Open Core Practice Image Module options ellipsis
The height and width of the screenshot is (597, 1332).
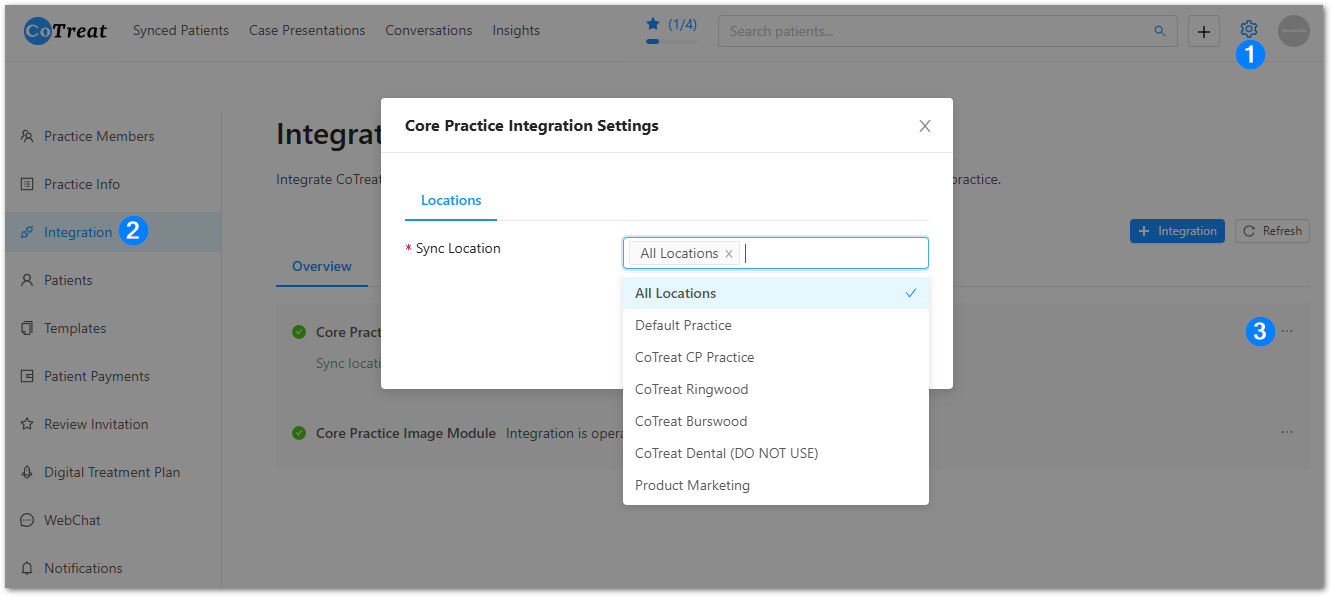[1286, 432]
